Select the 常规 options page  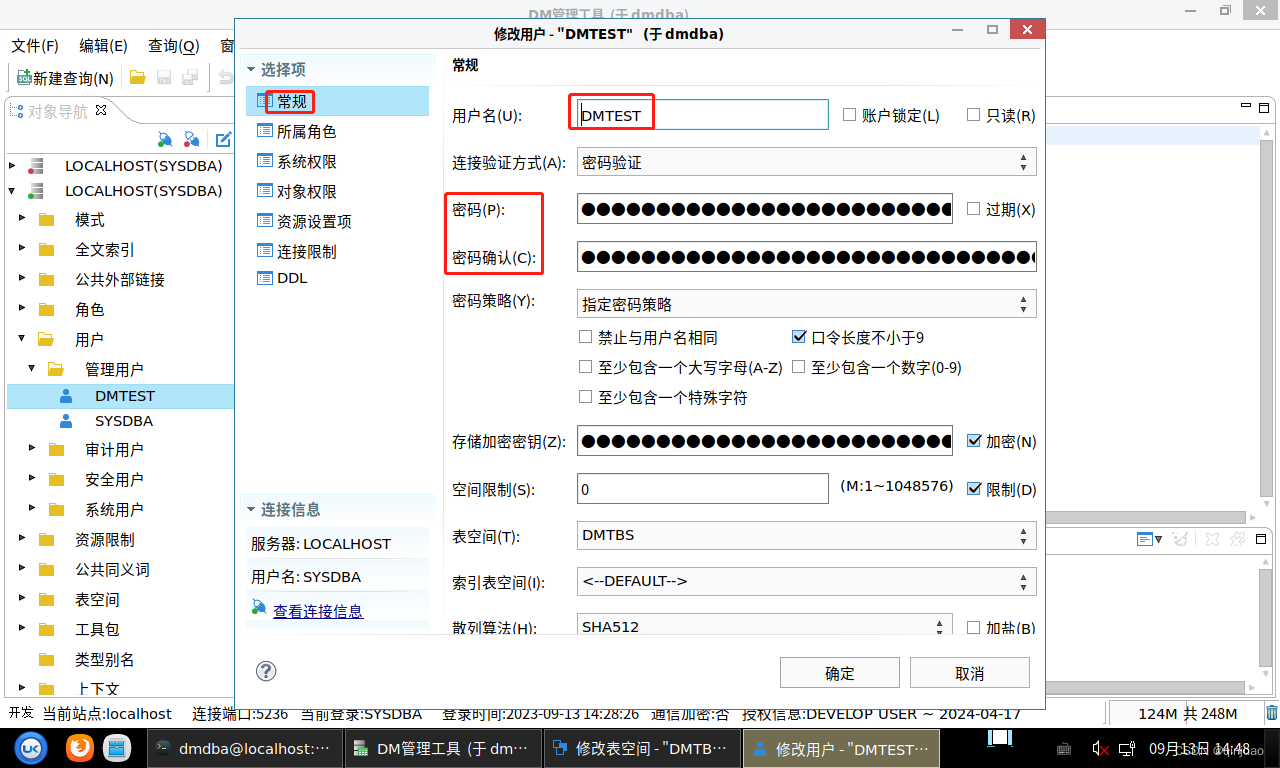tap(337, 101)
